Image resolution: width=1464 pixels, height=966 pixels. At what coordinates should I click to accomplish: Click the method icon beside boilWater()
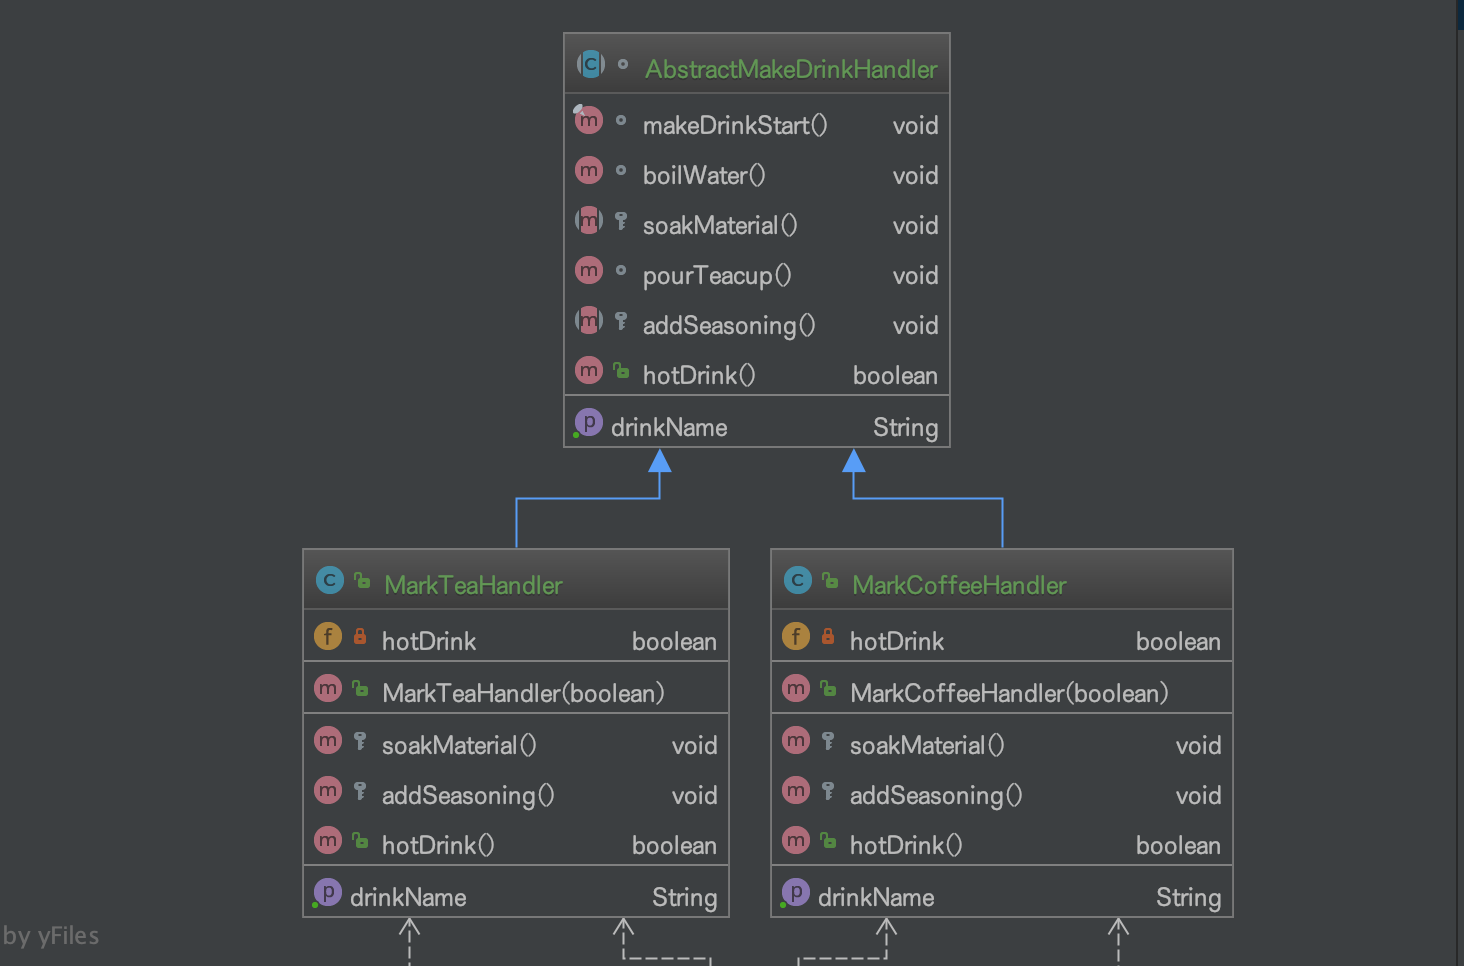tap(589, 170)
